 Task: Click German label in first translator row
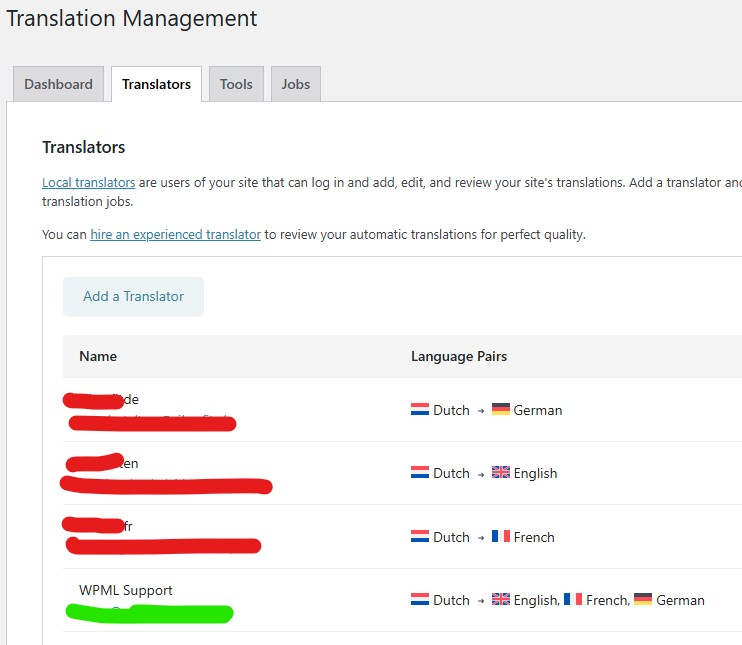coord(538,410)
